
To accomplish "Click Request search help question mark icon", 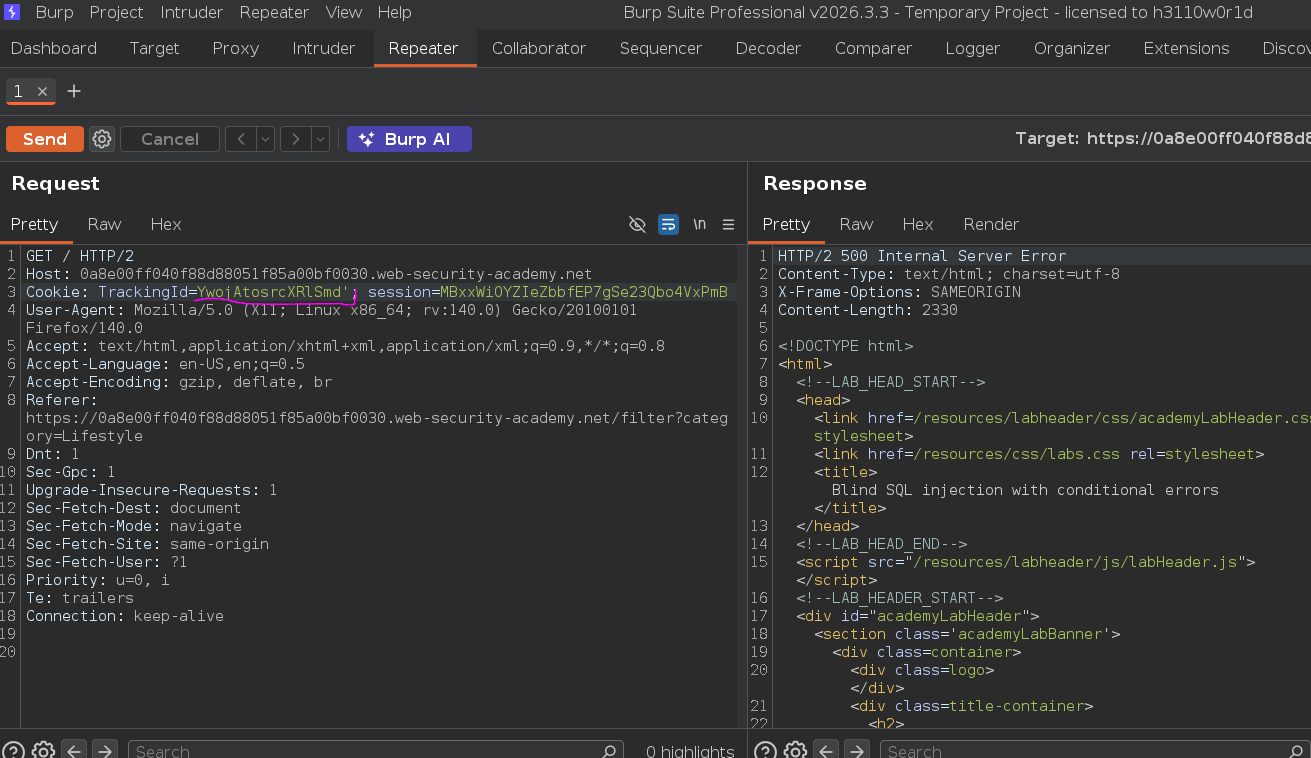I will (13, 750).
